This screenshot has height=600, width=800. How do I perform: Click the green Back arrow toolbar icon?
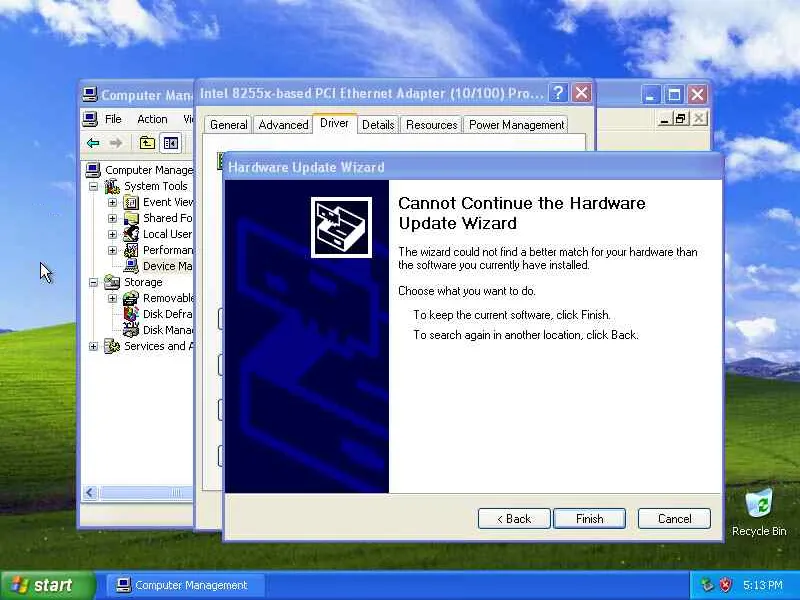(93, 143)
